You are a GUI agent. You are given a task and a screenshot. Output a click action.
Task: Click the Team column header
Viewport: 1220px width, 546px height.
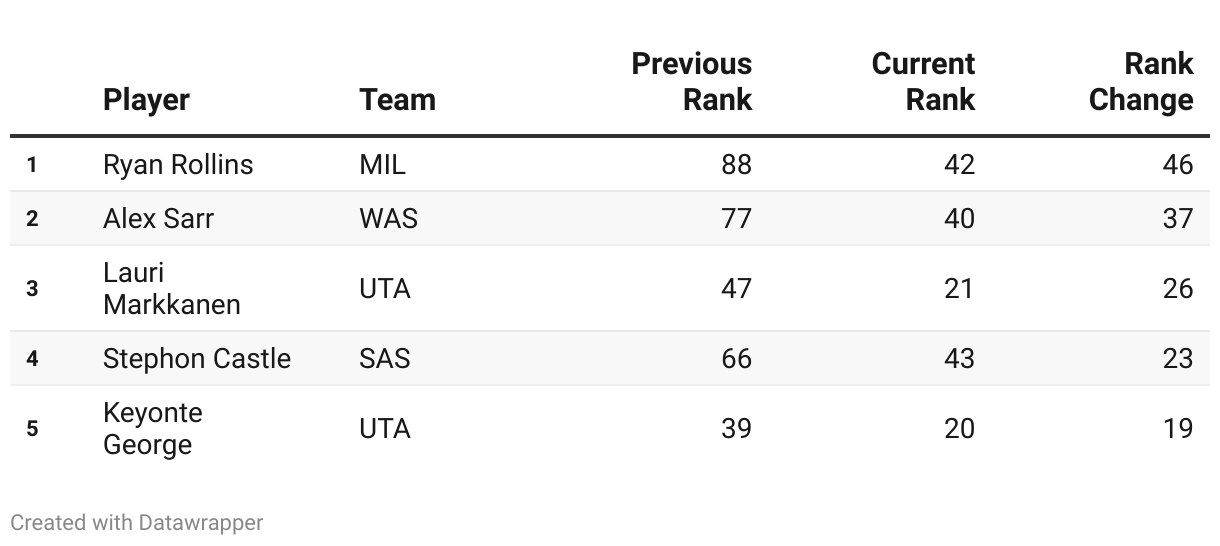click(397, 100)
